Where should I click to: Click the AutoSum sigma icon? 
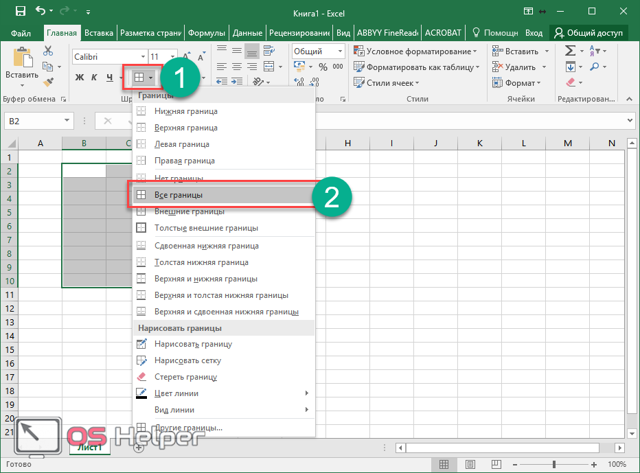click(570, 51)
